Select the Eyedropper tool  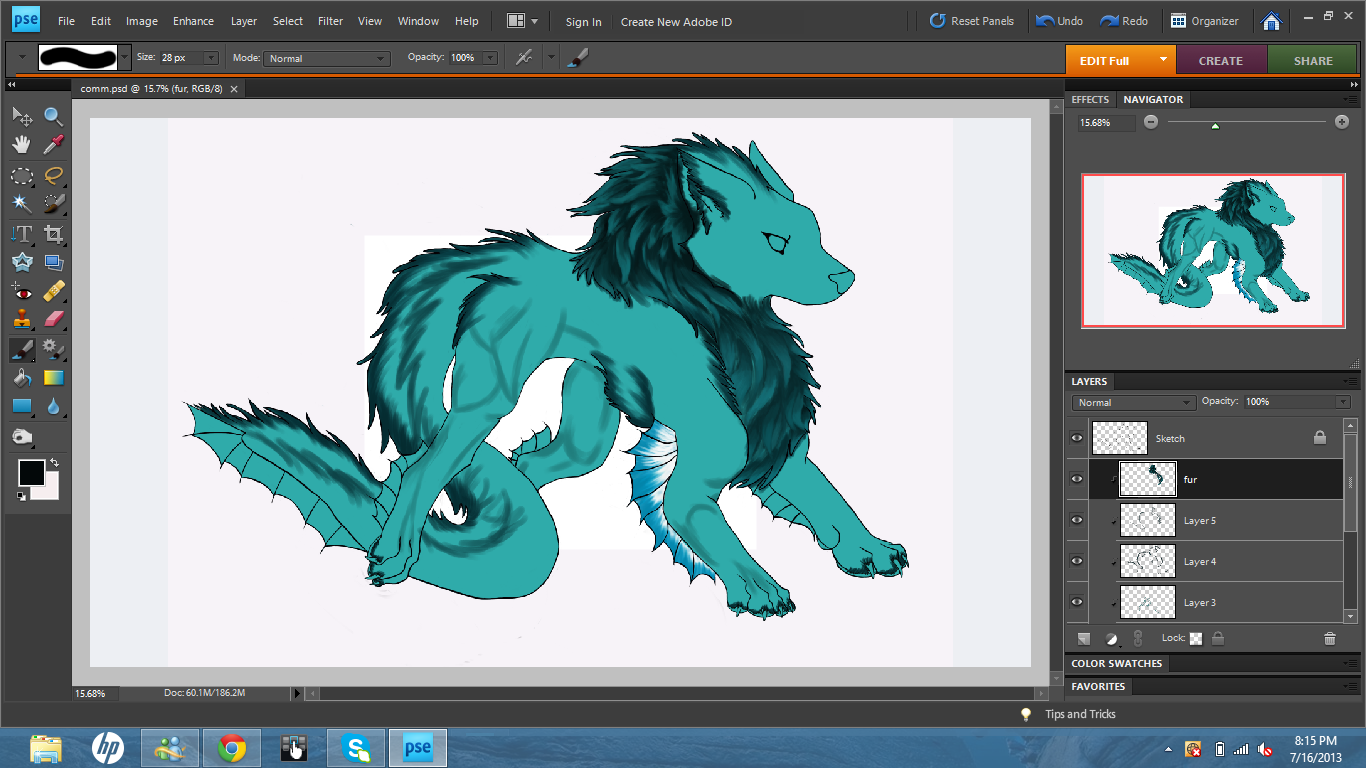click(54, 145)
